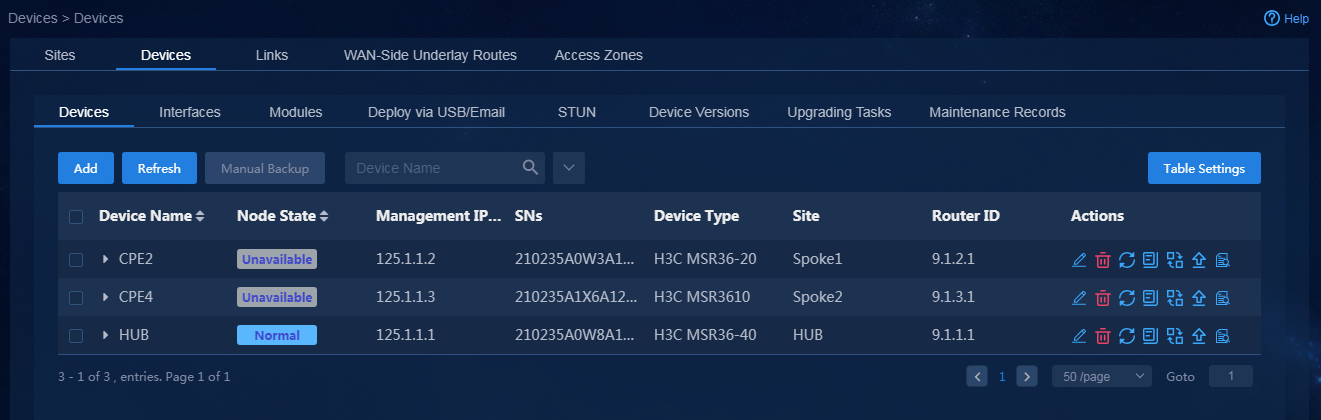1321x420 pixels.
Task: Open the 50 /page dropdown
Action: coord(1102,376)
